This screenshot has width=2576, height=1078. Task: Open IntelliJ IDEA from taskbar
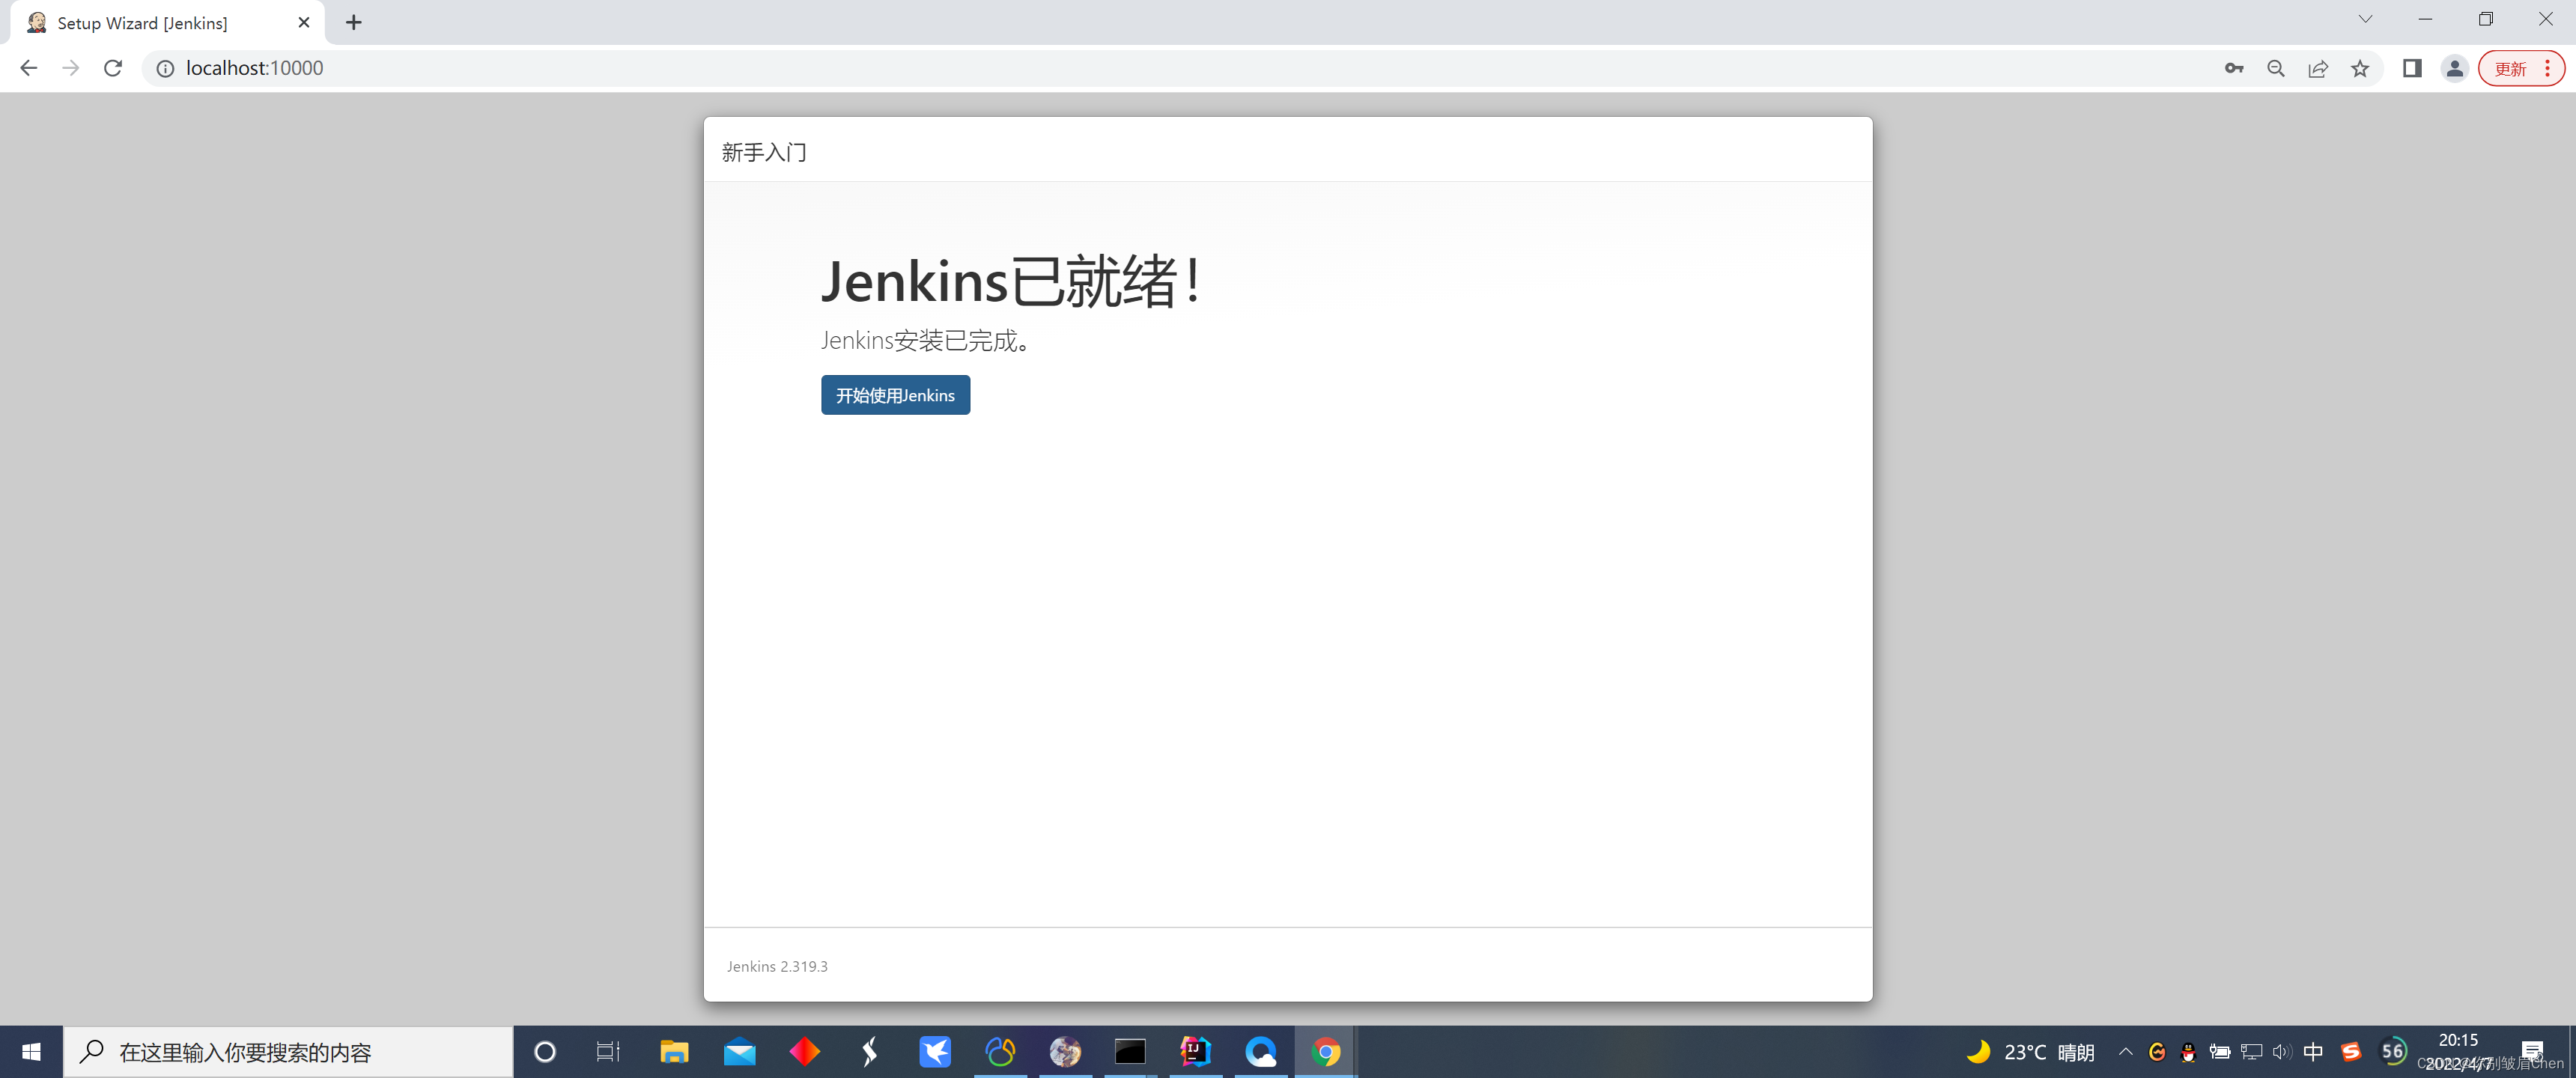pos(1195,1051)
